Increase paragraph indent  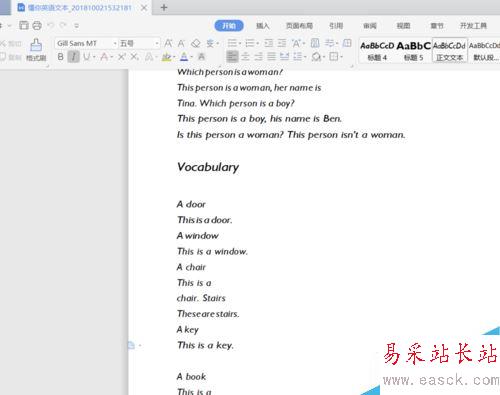[x=282, y=43]
